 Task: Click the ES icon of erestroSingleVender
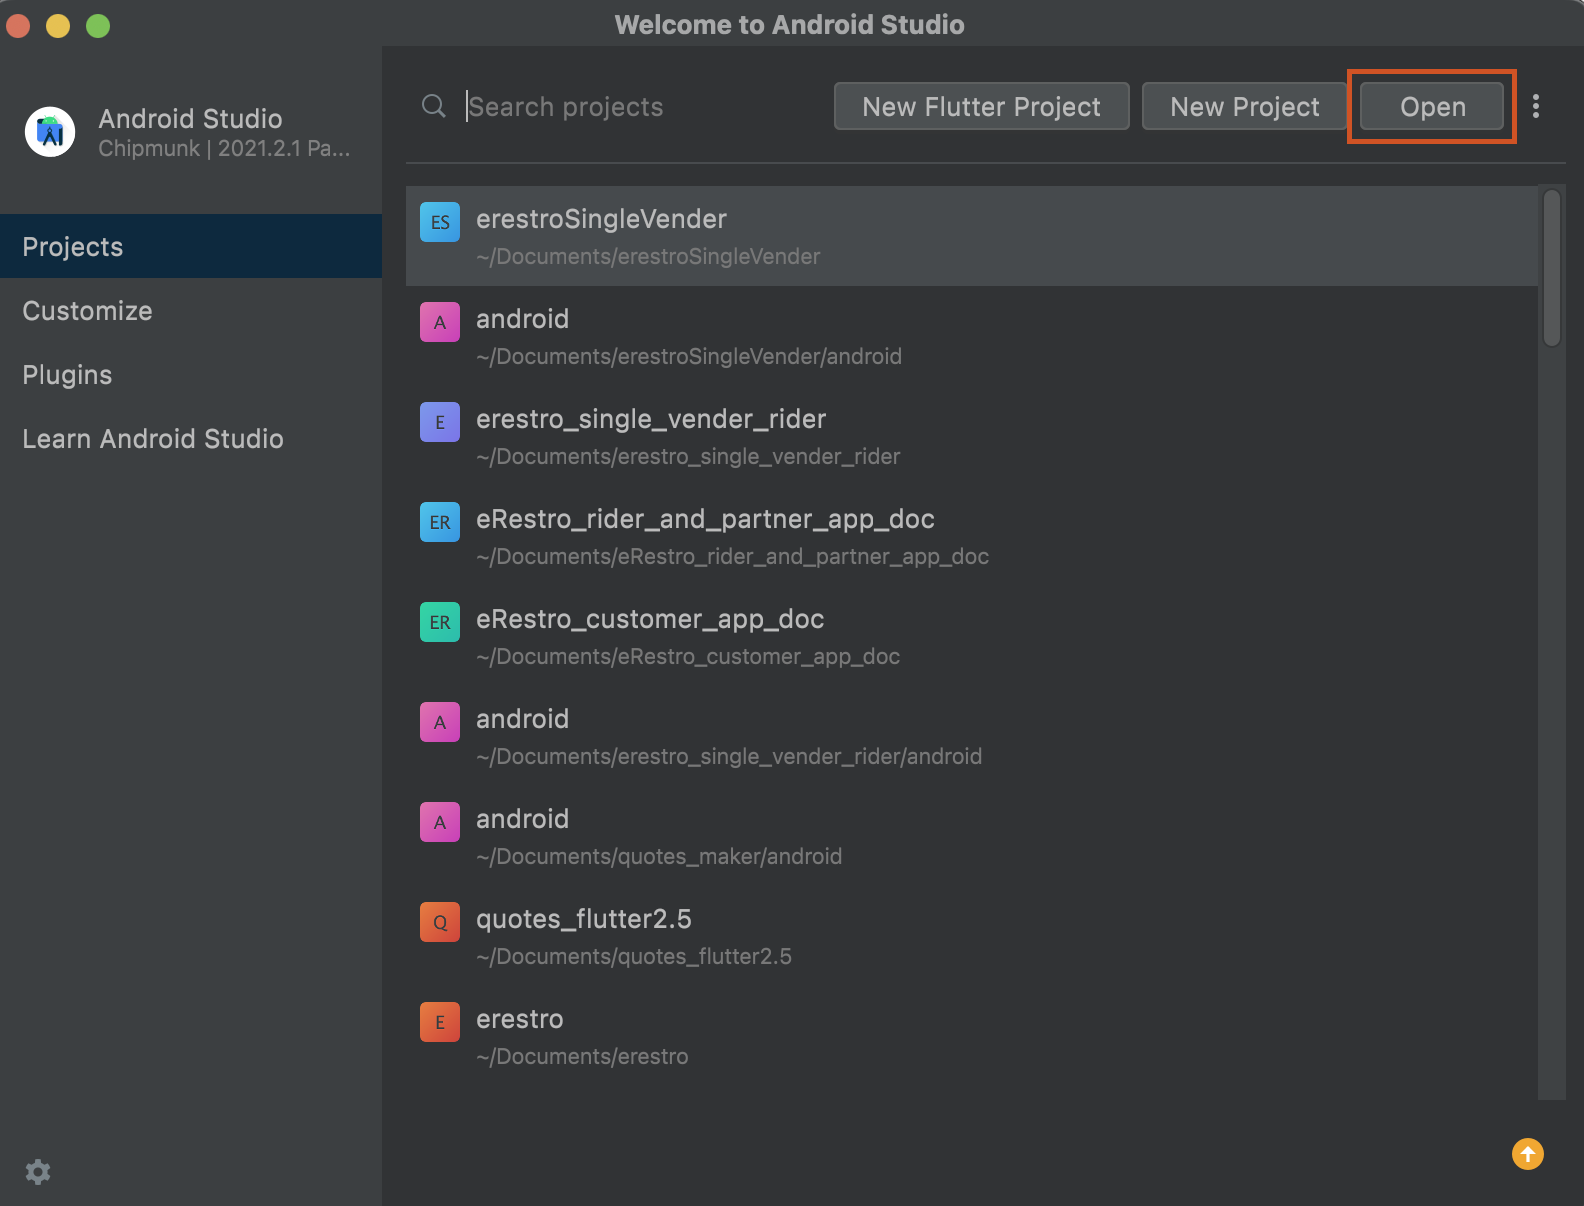(x=440, y=222)
